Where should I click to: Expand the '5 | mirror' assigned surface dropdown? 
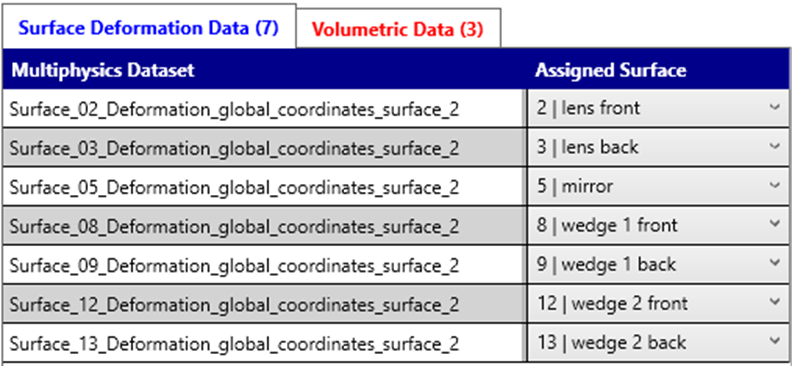point(658,186)
